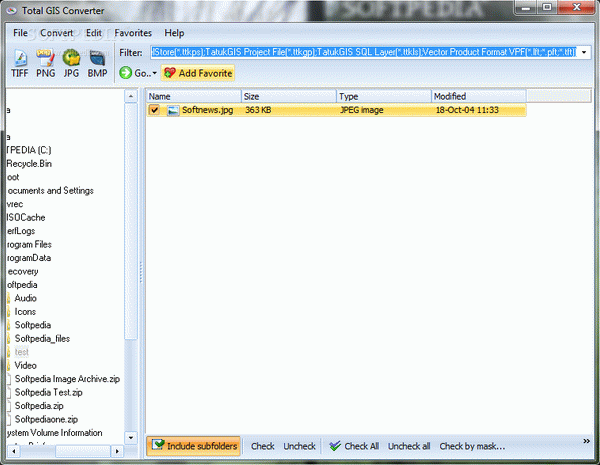Open the Audio folder in tree
The width and height of the screenshot is (600, 465).
26,298
